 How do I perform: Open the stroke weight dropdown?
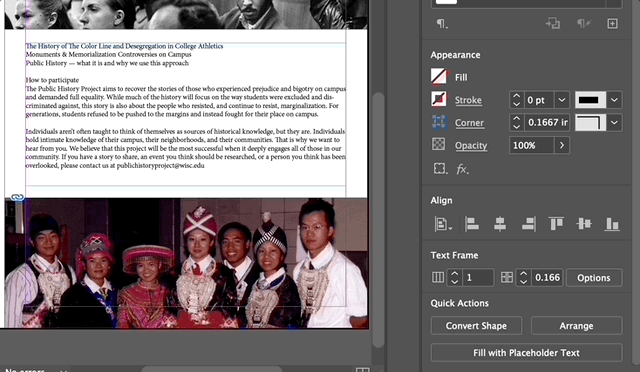pos(562,100)
